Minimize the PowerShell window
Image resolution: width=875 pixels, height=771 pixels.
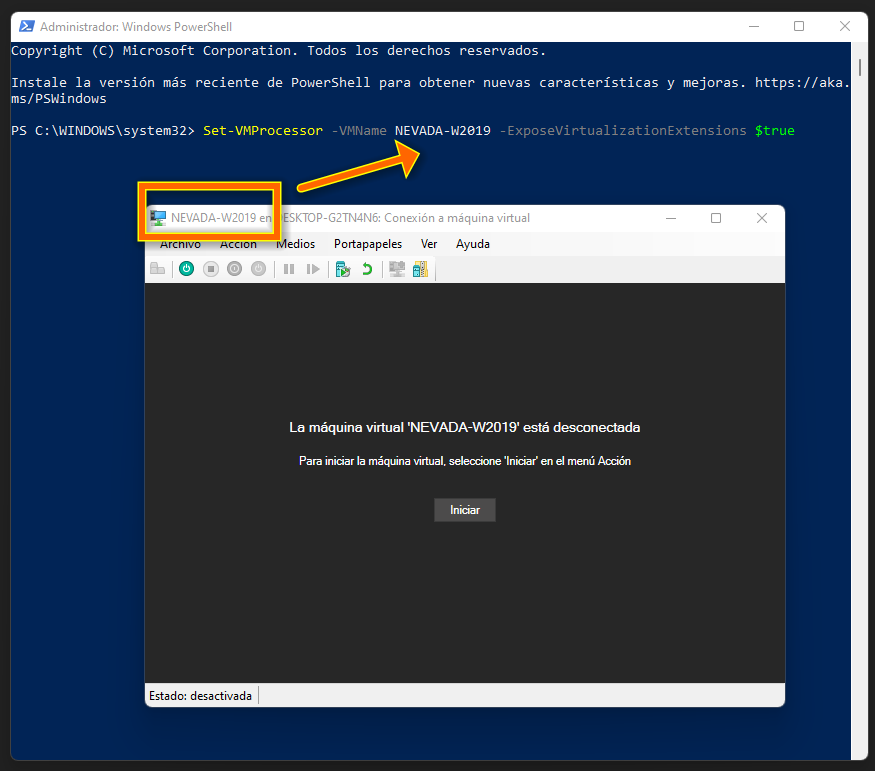(754, 26)
